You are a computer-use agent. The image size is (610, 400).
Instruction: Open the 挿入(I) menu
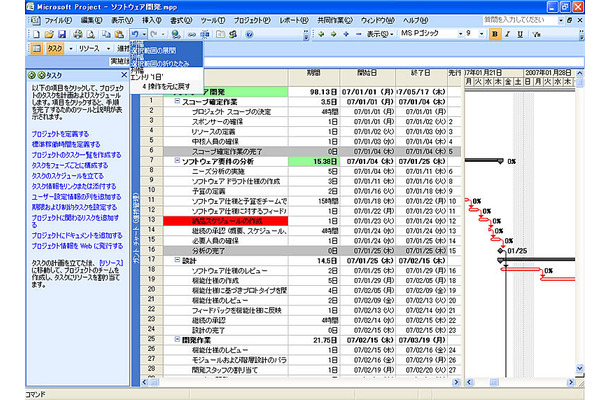[x=152, y=20]
